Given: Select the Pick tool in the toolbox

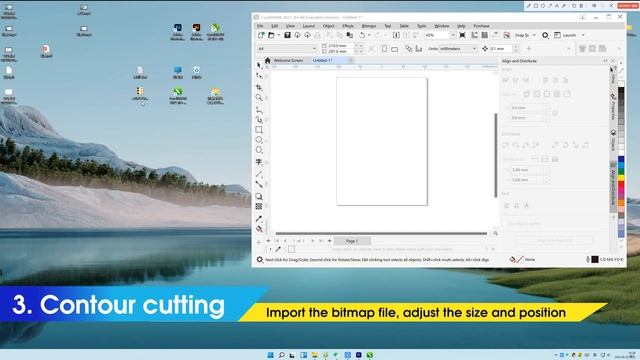Looking at the screenshot, I should tap(259, 65).
